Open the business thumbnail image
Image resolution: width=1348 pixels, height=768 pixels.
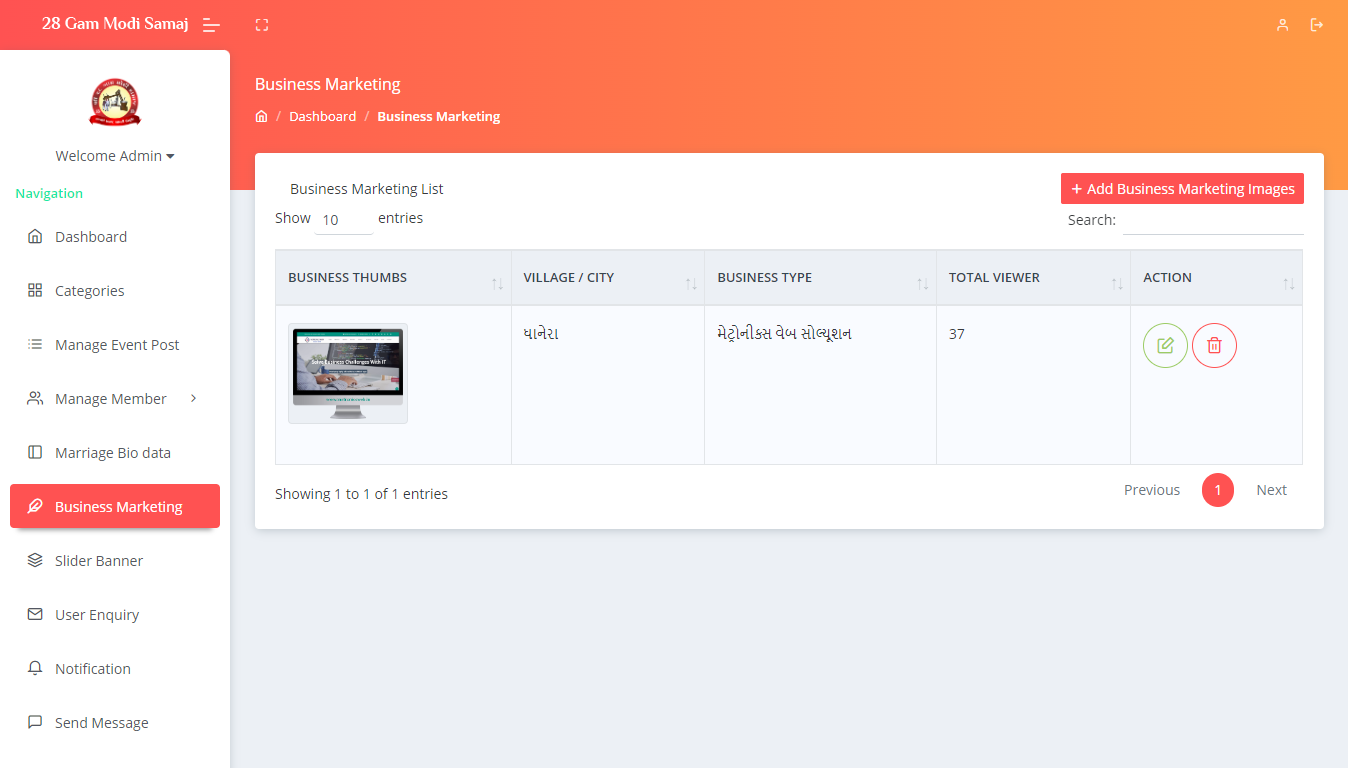pos(348,373)
